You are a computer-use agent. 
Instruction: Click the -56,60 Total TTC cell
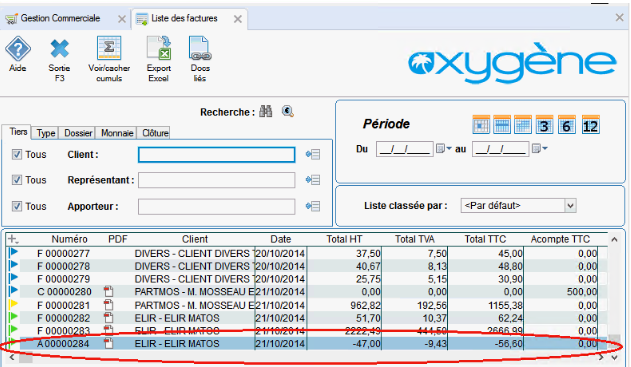coord(486,344)
